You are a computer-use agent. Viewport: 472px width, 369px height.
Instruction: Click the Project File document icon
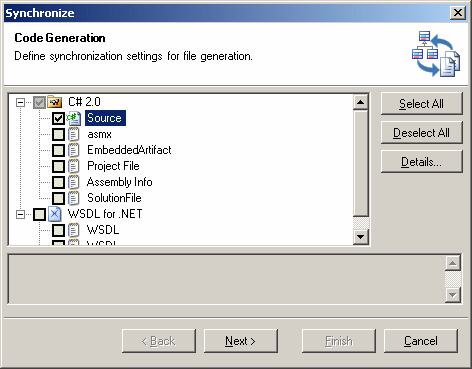point(73,166)
